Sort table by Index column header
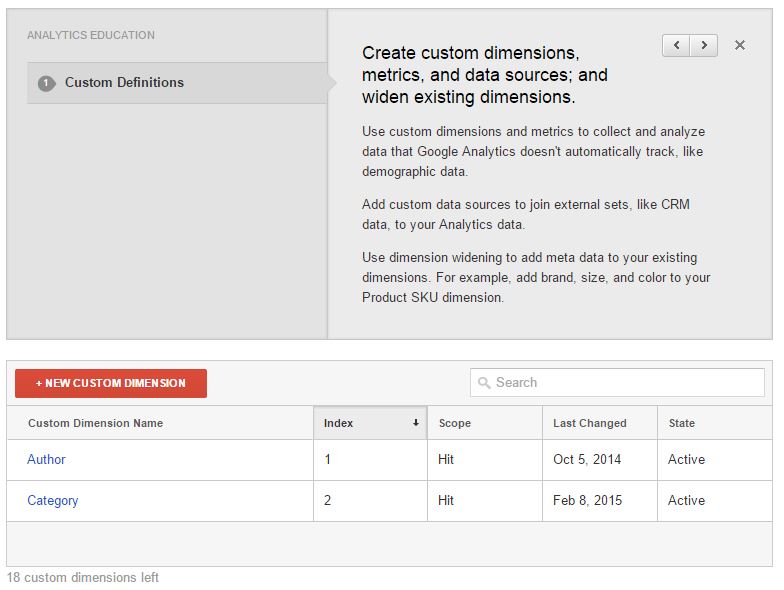The width and height of the screenshot is (784, 590). pos(339,423)
